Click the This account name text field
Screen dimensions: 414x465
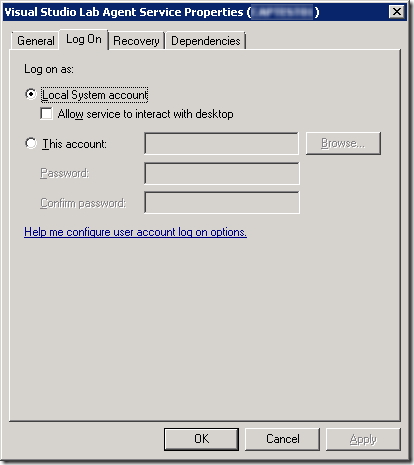pos(221,144)
